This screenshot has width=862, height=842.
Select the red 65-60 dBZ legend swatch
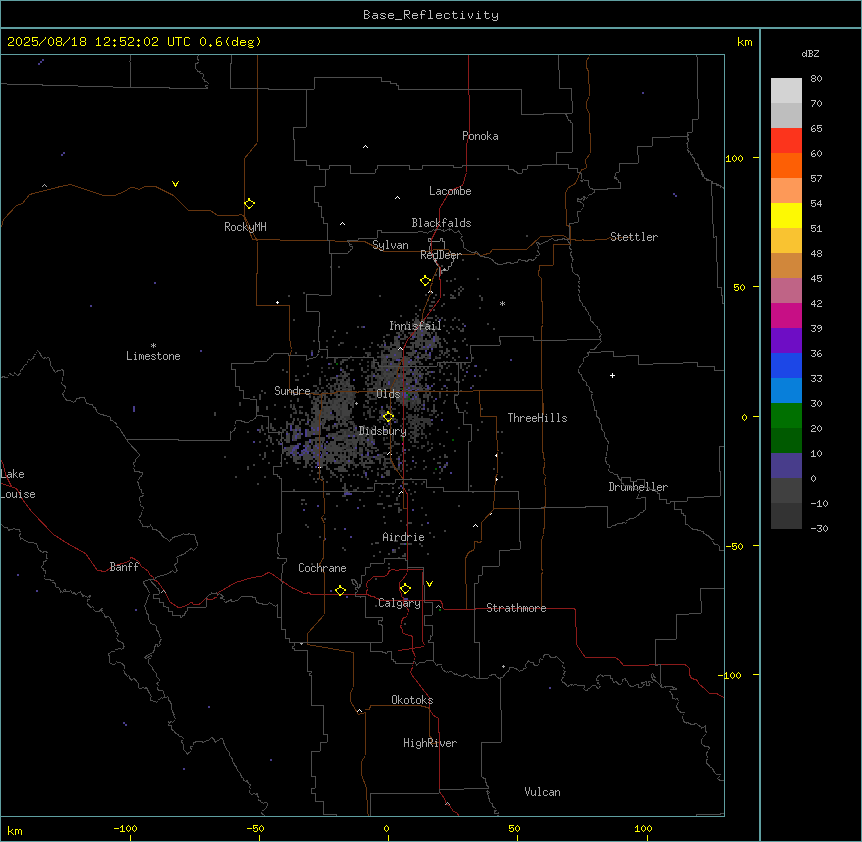click(x=786, y=140)
